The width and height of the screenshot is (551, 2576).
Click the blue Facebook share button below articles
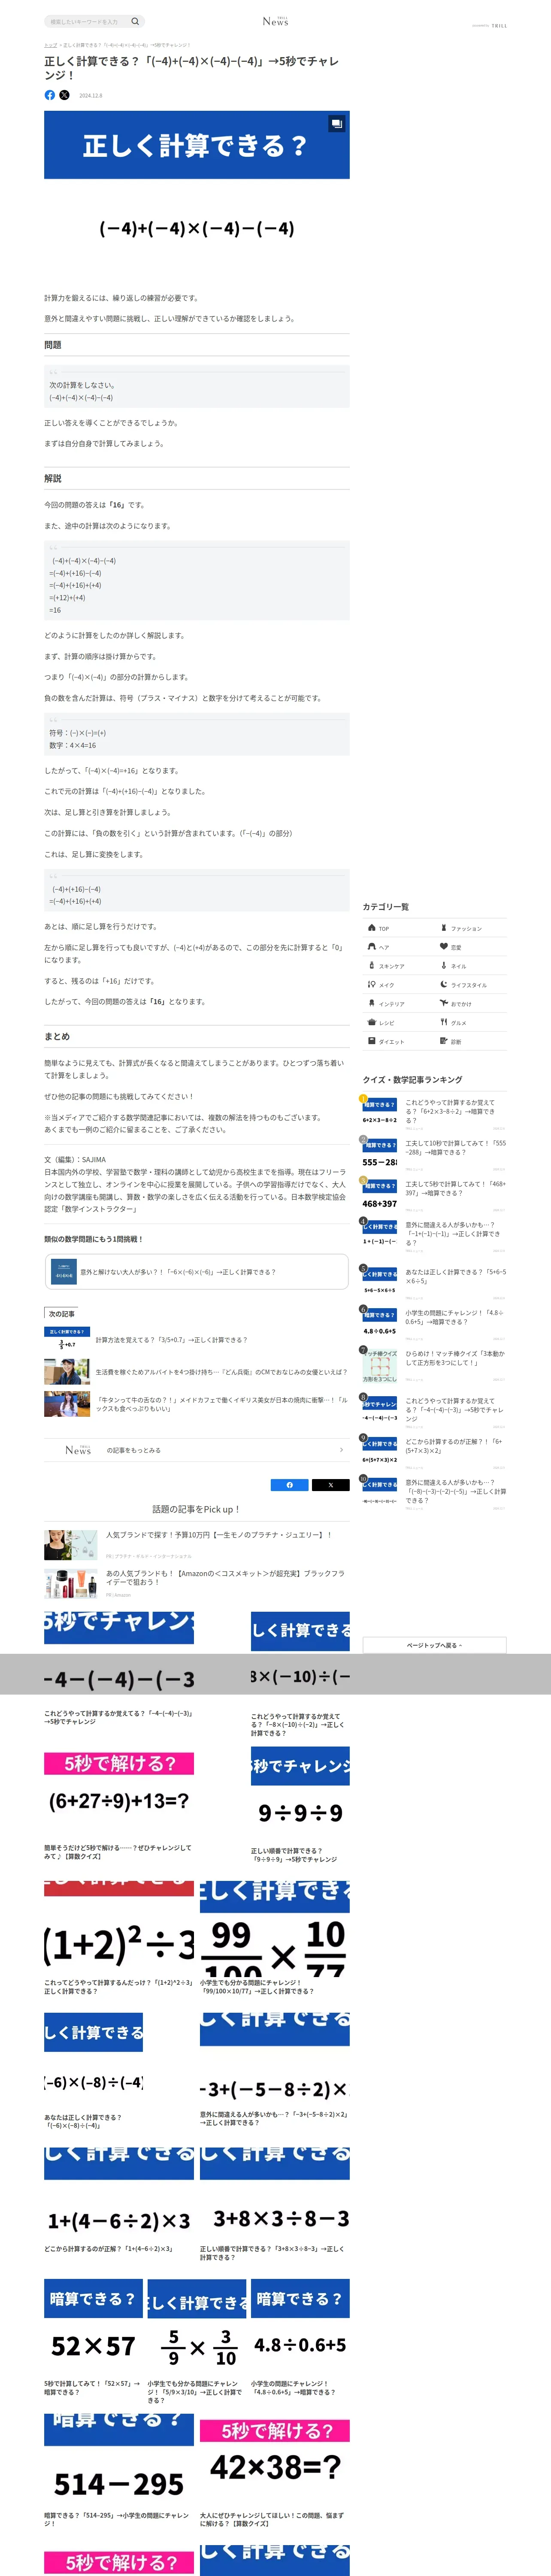[290, 1485]
